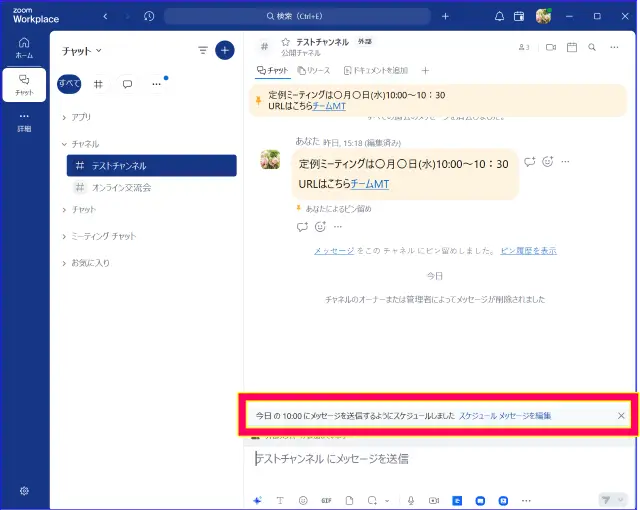Select the チャット icon in left sidebar
This screenshot has height=510, width=640.
tap(24, 85)
